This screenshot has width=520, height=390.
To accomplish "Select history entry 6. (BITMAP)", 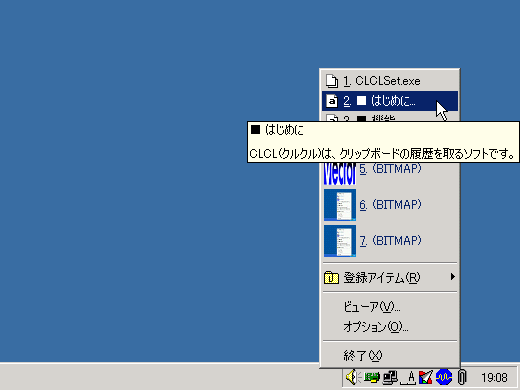I will point(390,205).
